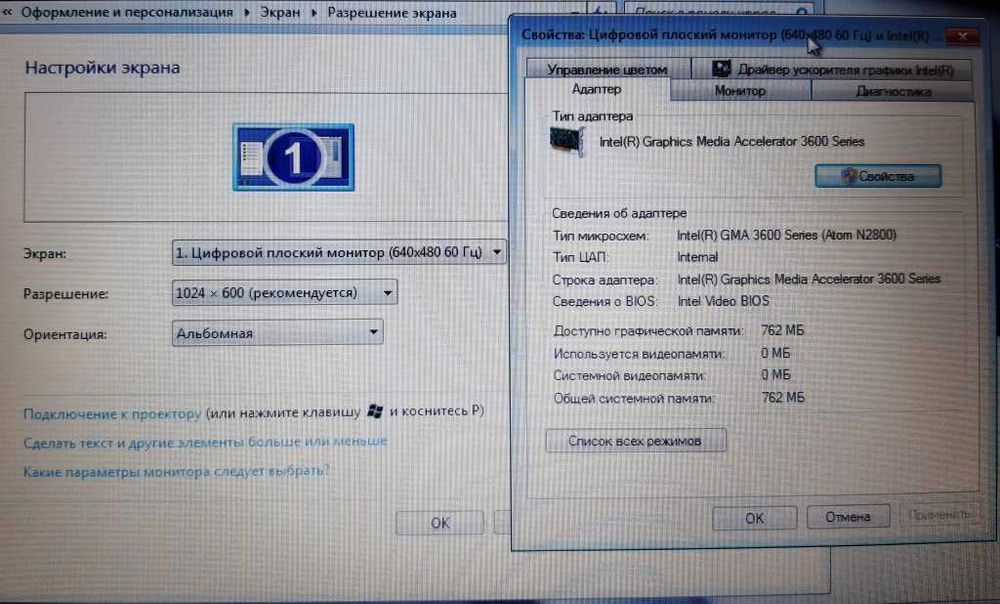Click Экран in the breadcrumb path
1000x604 pixels.
click(280, 13)
